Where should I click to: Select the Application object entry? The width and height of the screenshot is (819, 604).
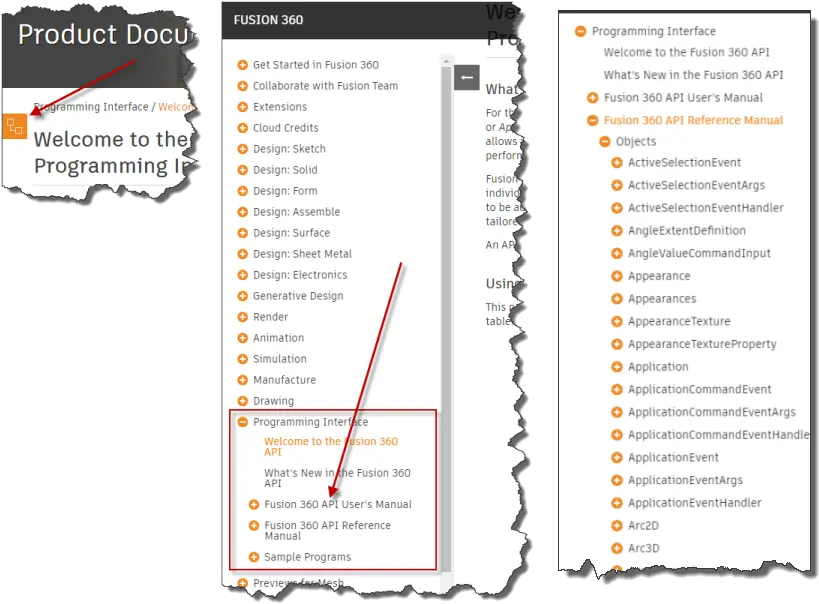coord(657,367)
